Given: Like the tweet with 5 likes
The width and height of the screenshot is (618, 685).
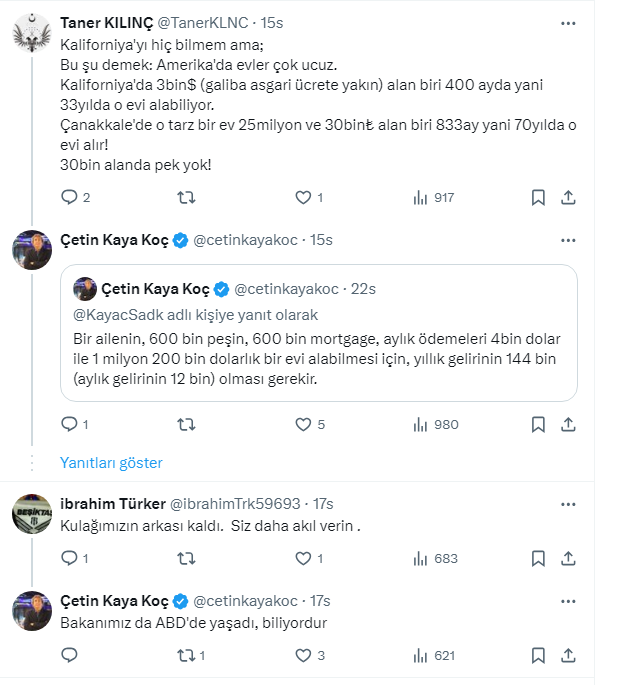Looking at the screenshot, I should (x=303, y=425).
